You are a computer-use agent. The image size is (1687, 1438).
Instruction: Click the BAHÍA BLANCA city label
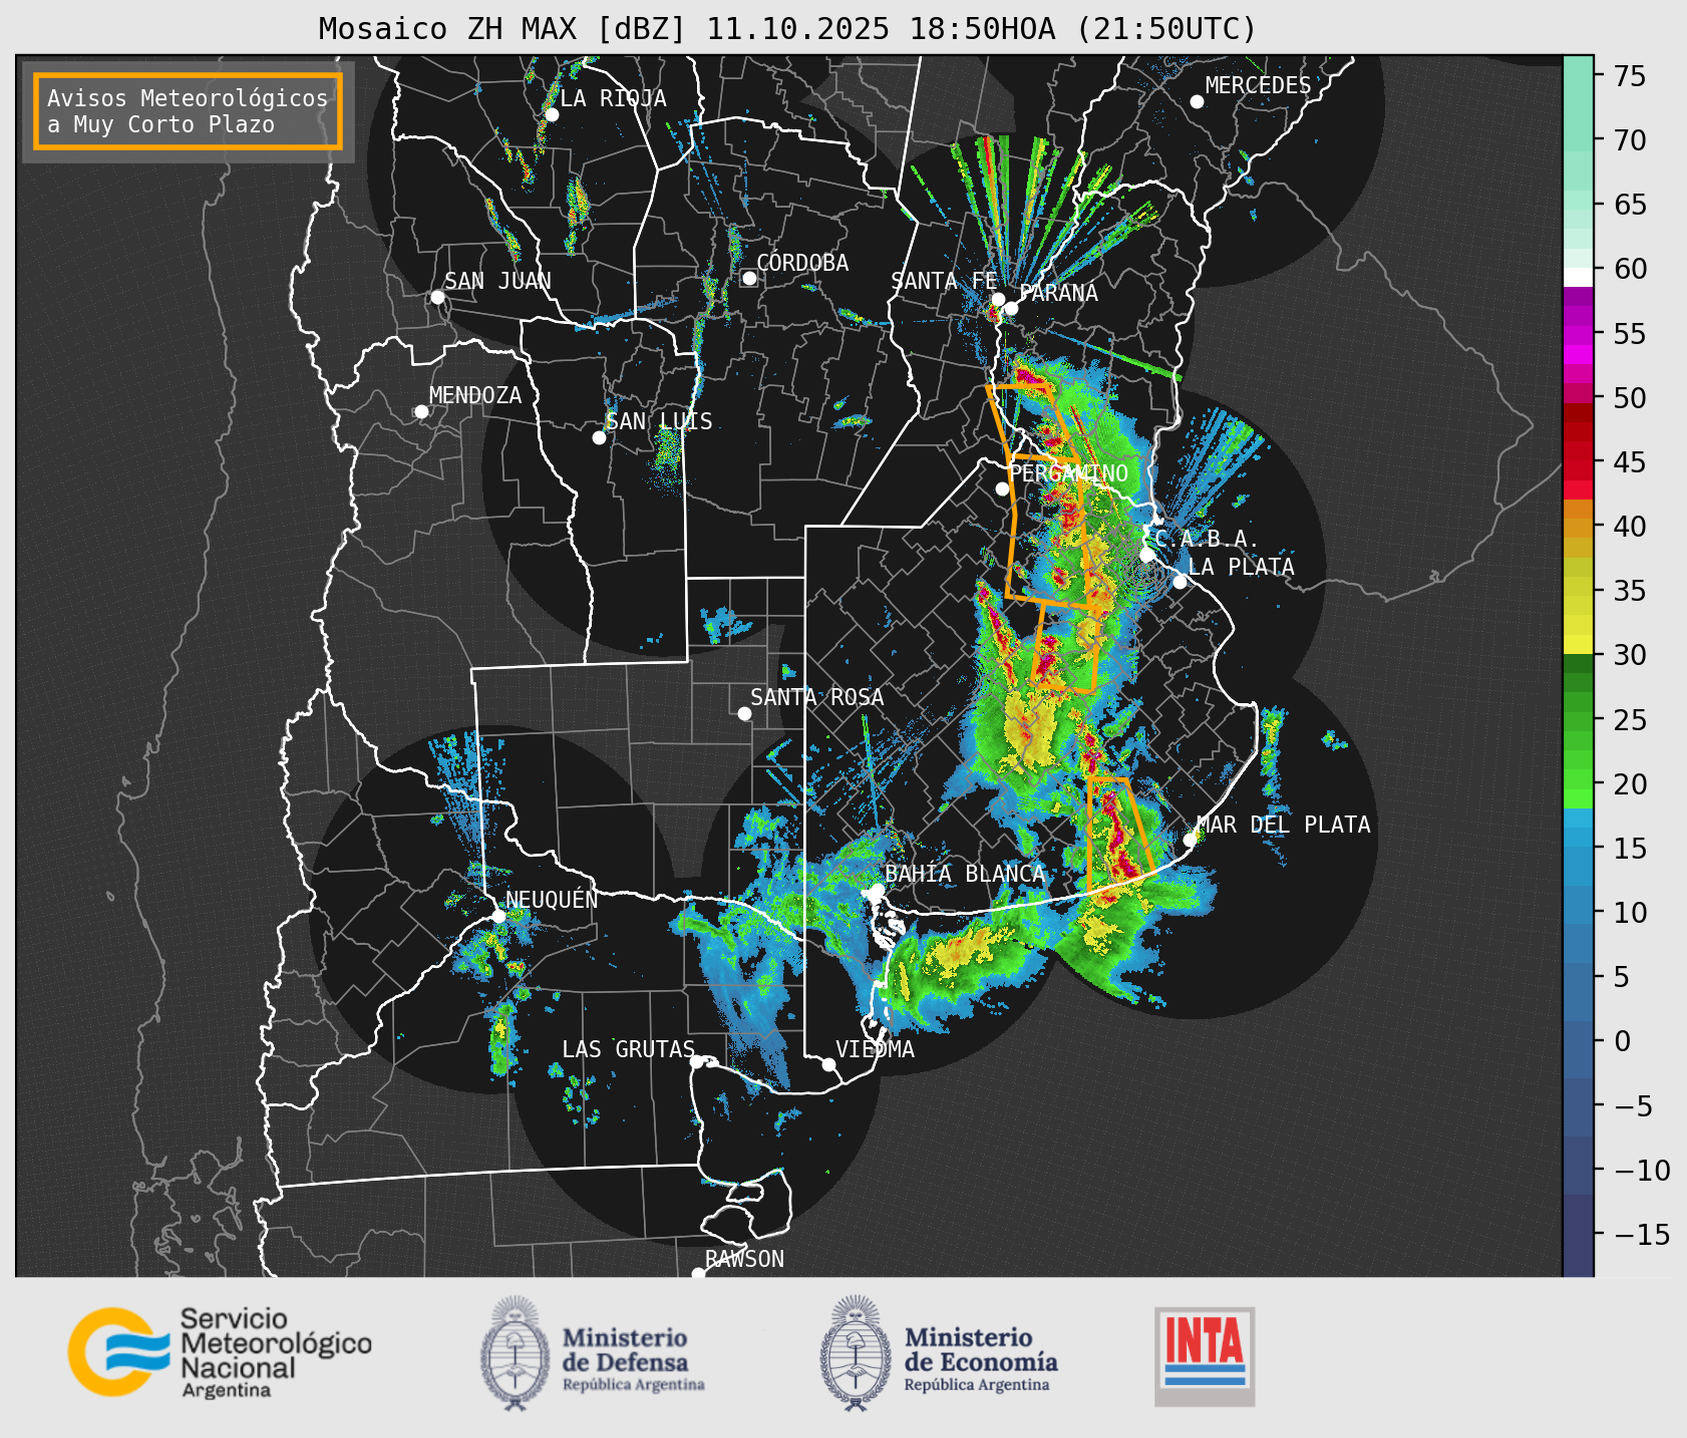[x=964, y=874]
